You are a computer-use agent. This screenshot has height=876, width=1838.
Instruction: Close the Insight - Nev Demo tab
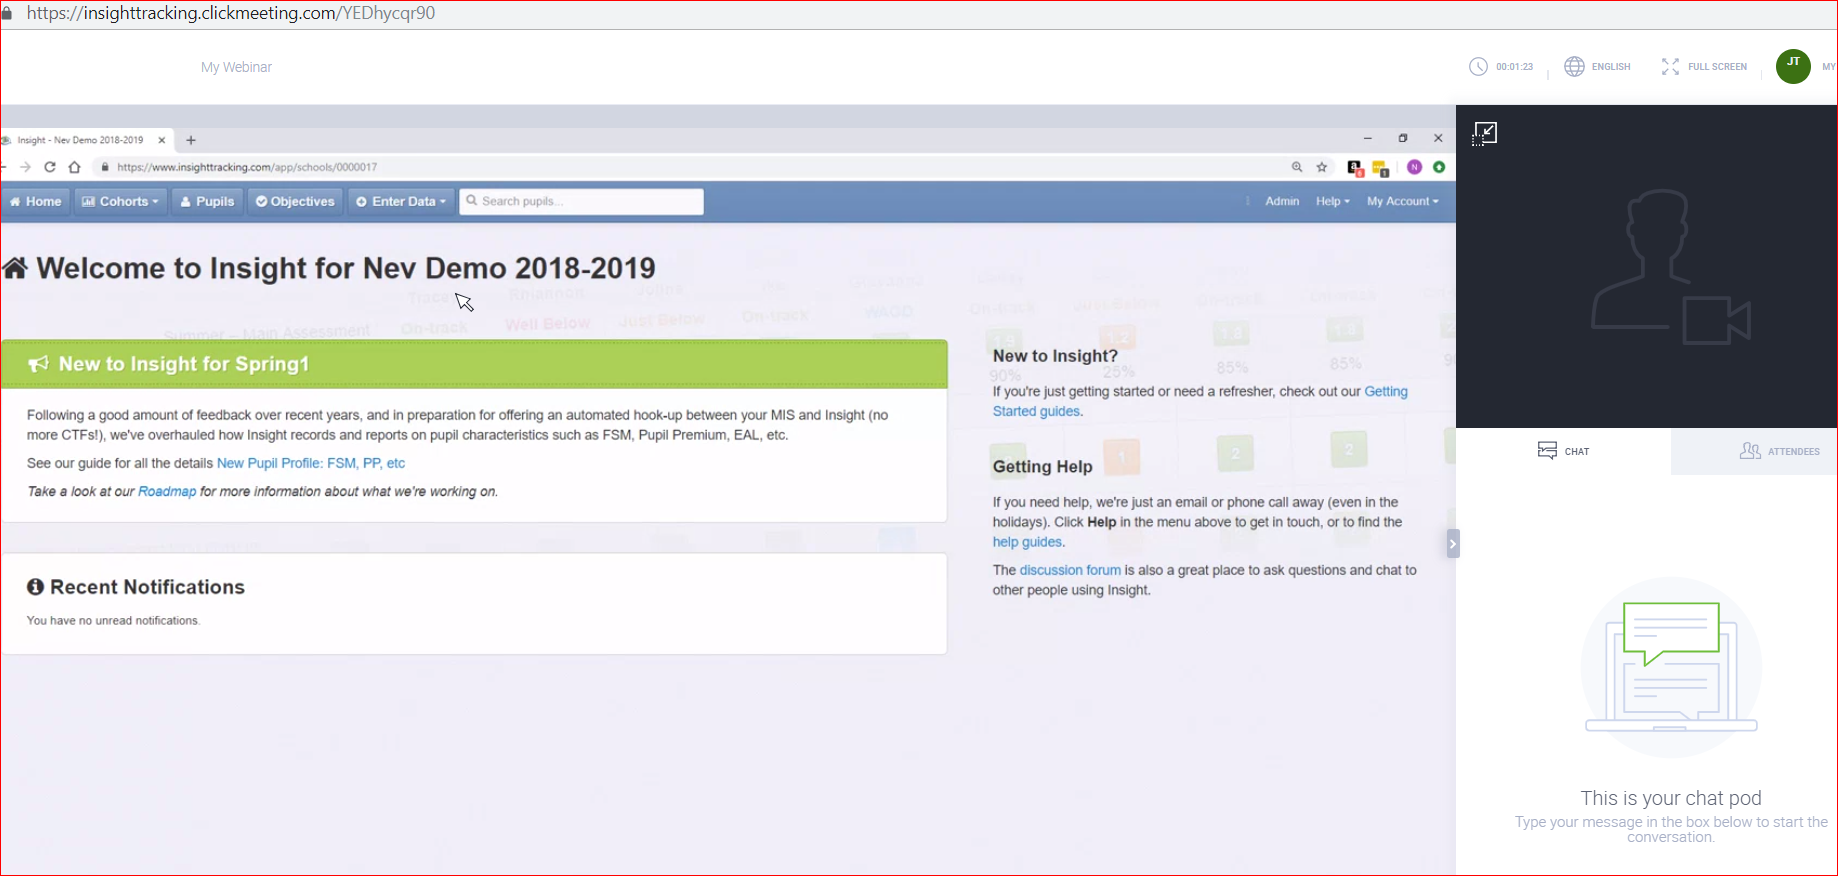point(162,140)
